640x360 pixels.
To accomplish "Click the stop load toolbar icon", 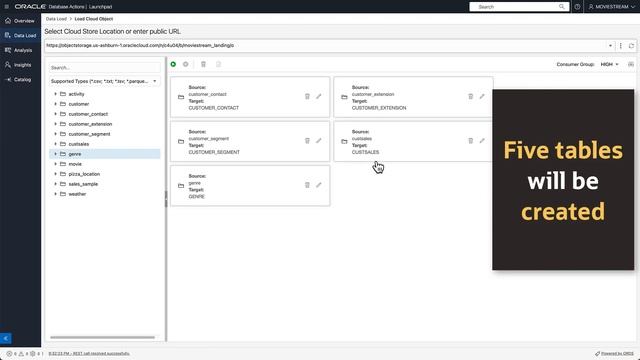I will tap(186, 64).
